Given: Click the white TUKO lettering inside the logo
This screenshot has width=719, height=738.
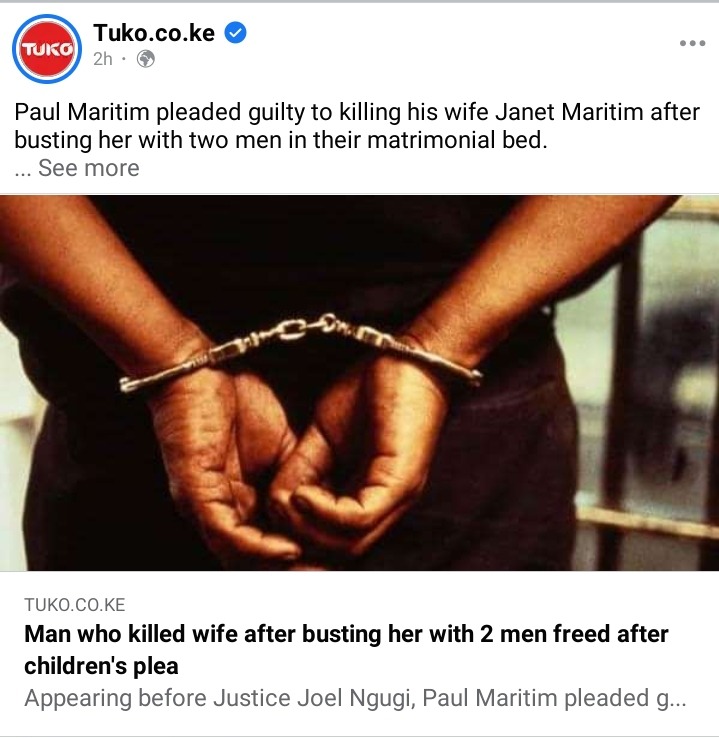Looking at the screenshot, I should [x=47, y=49].
